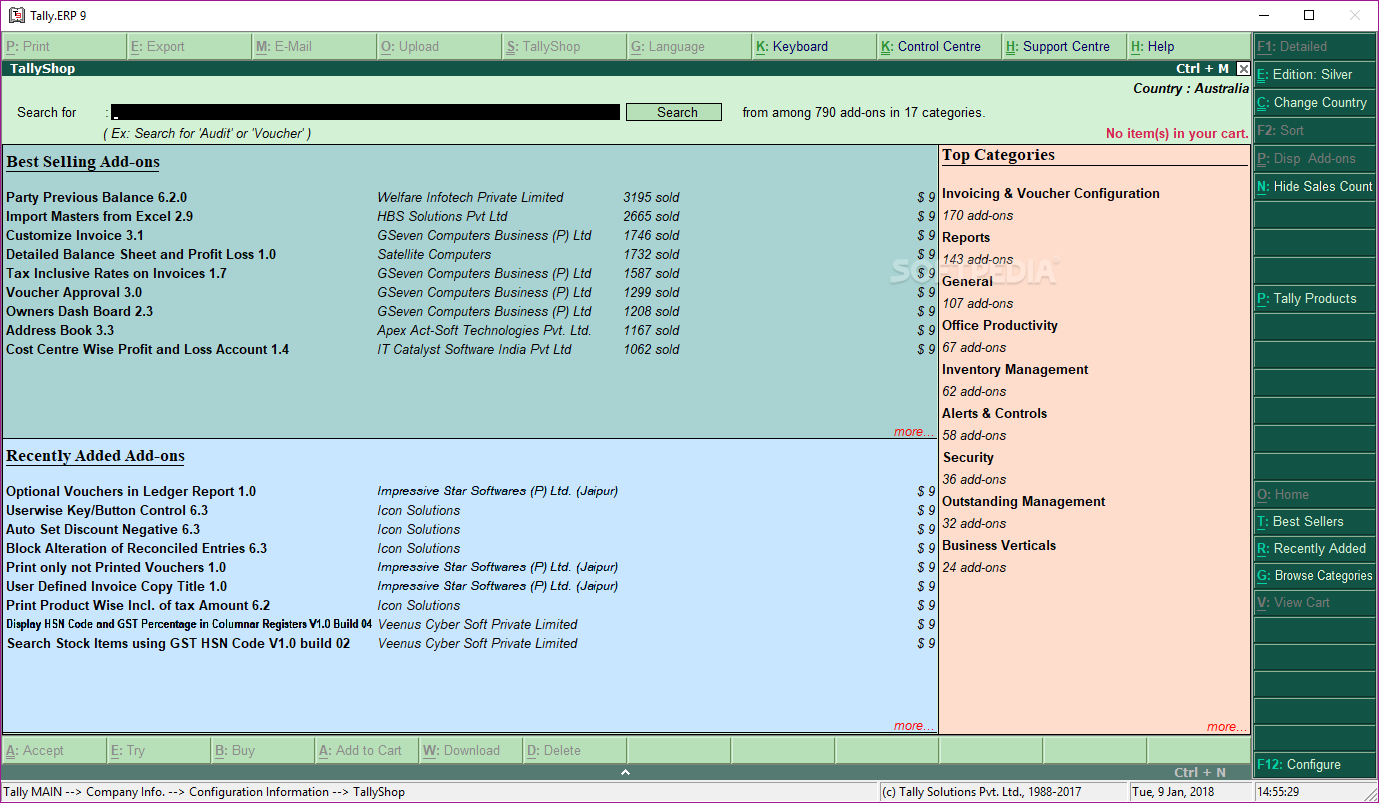Image resolution: width=1379 pixels, height=803 pixels.
Task: Open F12: Configure
Action: [x=1315, y=764]
